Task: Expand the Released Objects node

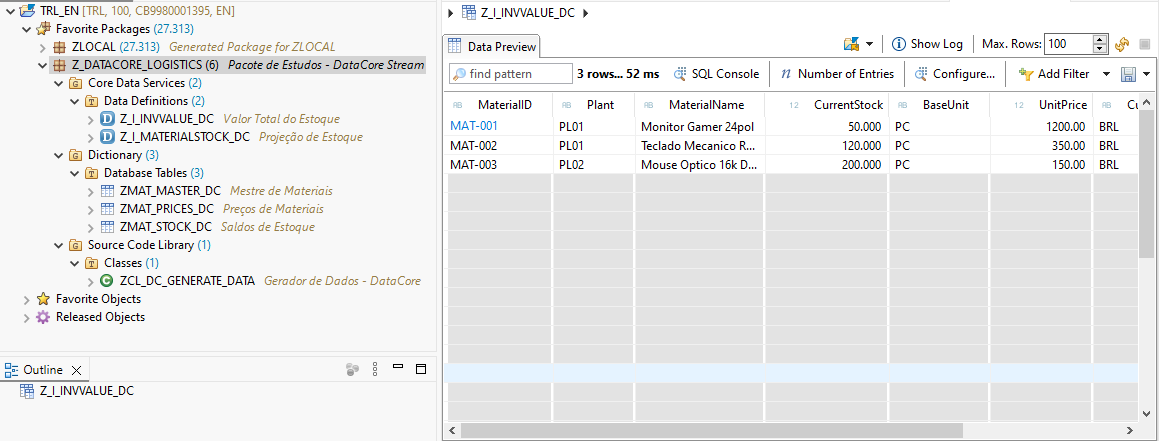Action: pyautogui.click(x=27, y=317)
